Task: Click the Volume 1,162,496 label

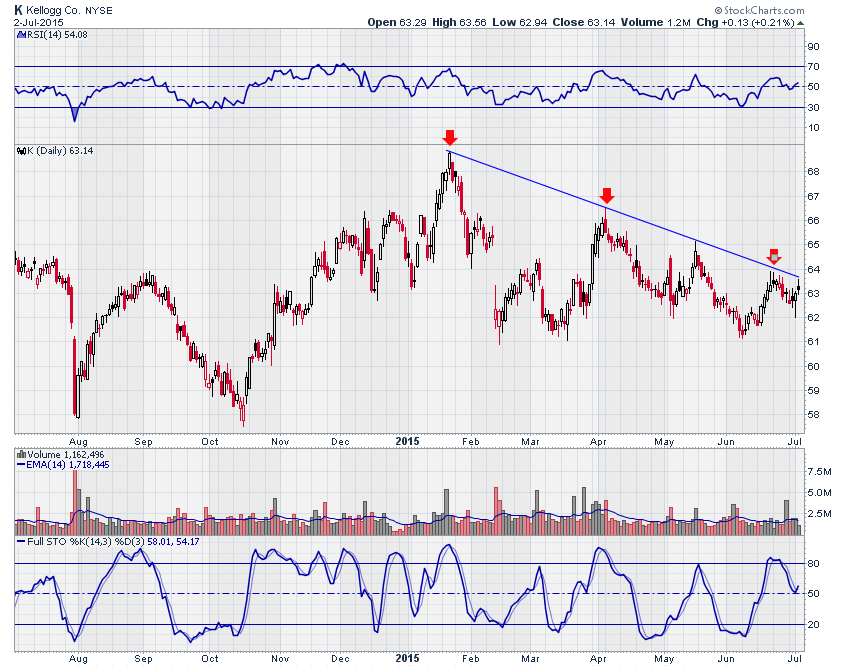Action: click(x=66, y=455)
